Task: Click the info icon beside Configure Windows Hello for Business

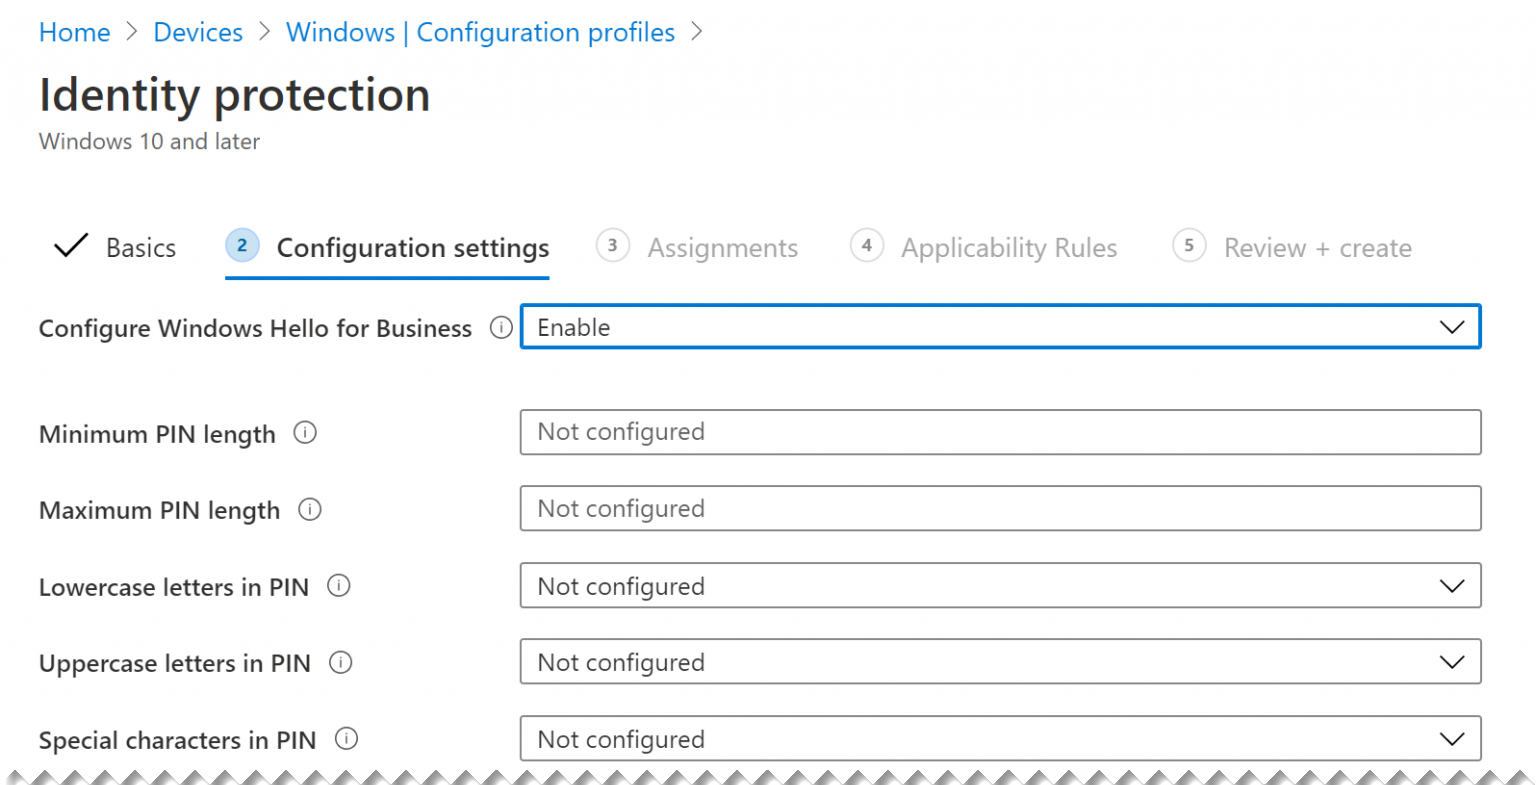Action: tap(500, 327)
